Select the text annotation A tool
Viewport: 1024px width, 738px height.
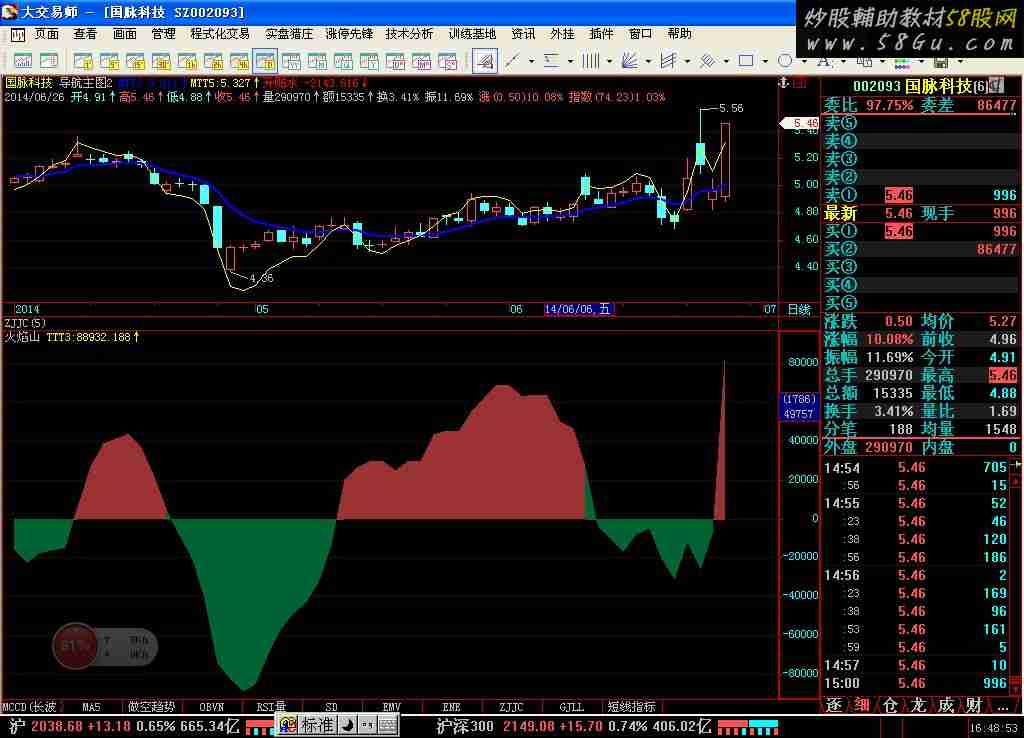coord(824,61)
